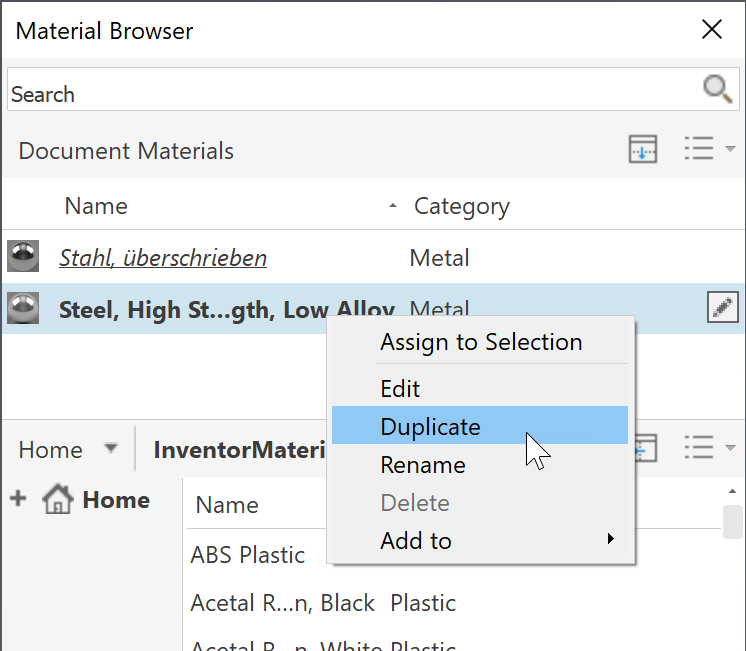Choose Rename from the context menu
The height and width of the screenshot is (651, 746).
[x=480, y=464]
